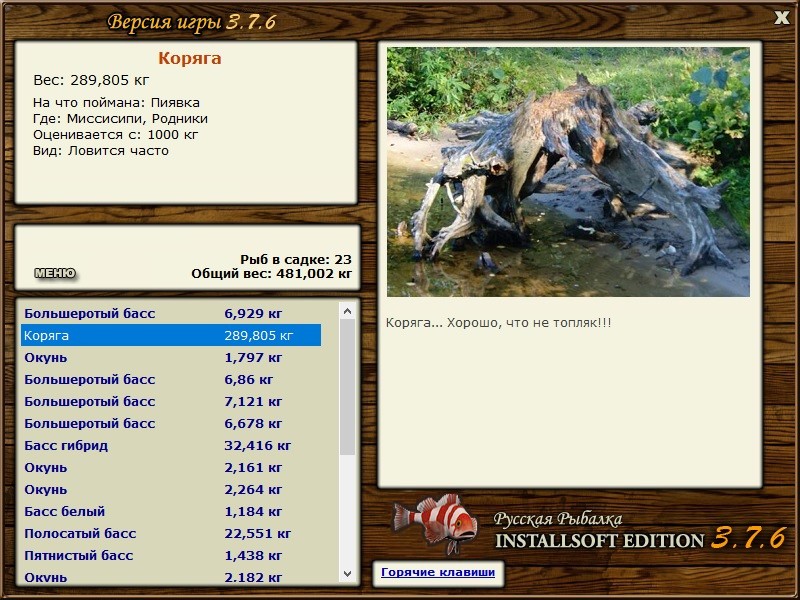Click the fish list scrollbar thumb
Image resolution: width=800 pixels, height=600 pixels.
[347, 387]
